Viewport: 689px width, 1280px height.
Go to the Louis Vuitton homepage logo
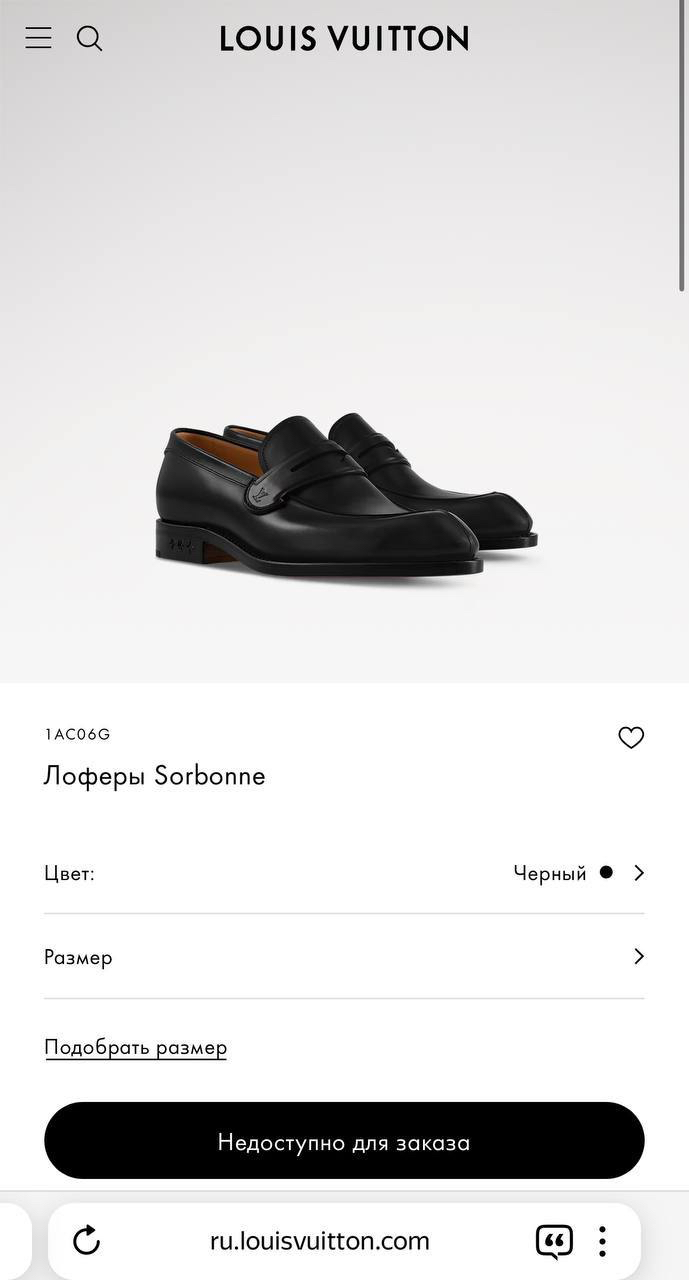coord(344,39)
